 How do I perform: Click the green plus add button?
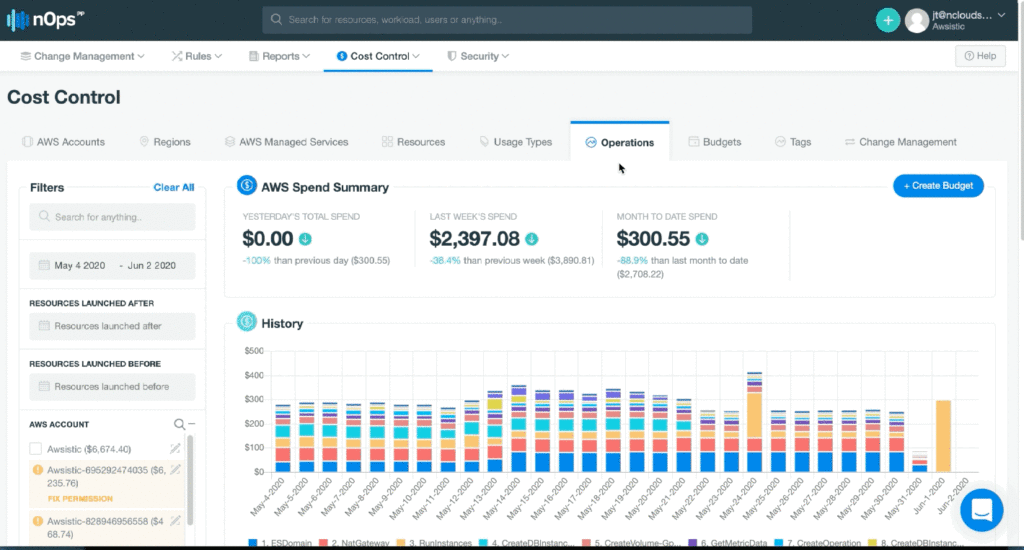tap(888, 20)
